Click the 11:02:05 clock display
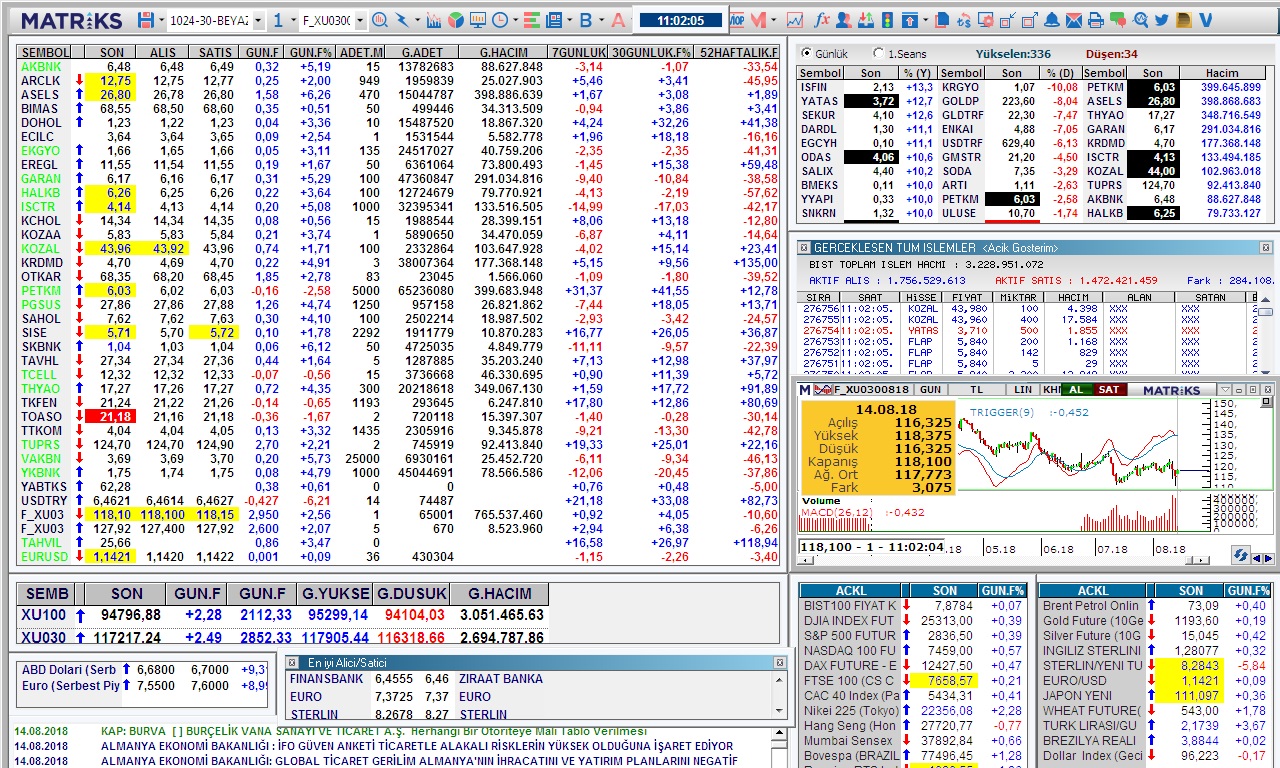 681,20
